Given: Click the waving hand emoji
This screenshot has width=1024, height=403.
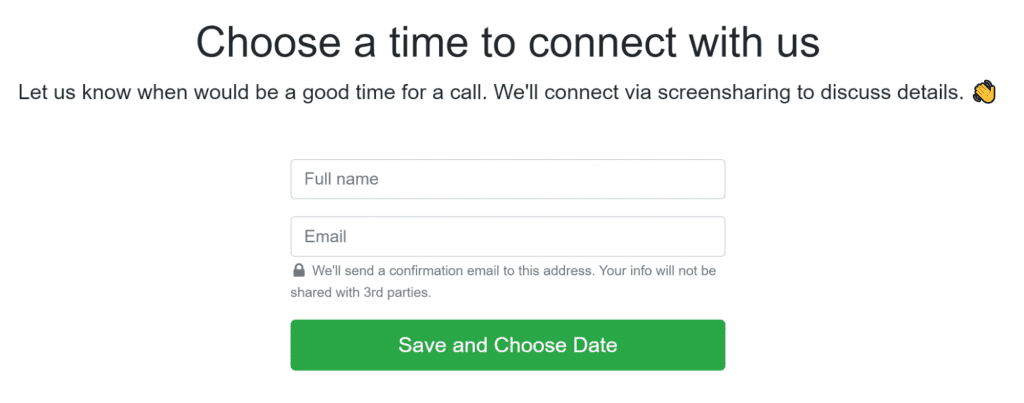Looking at the screenshot, I should click(x=984, y=92).
